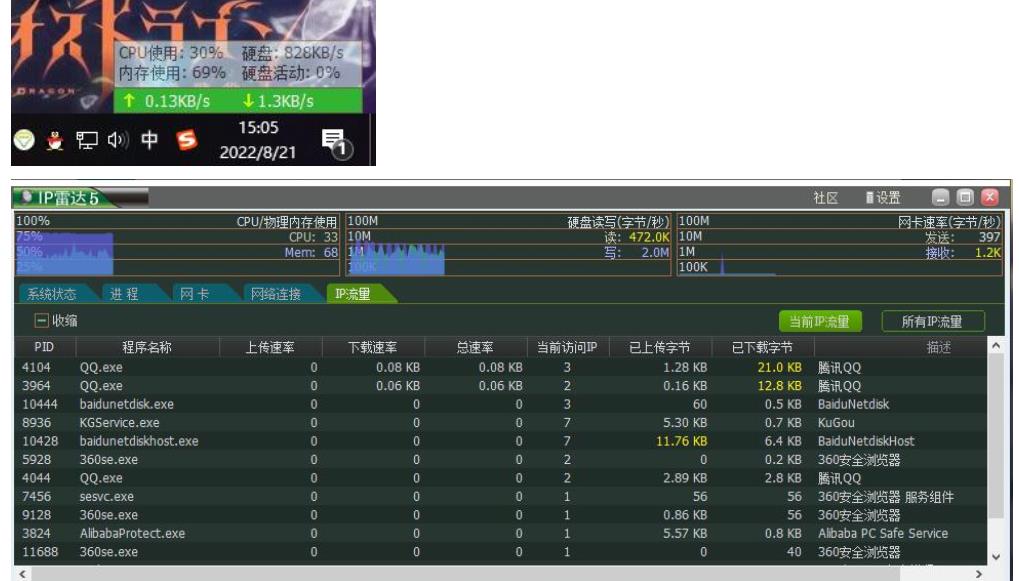Select the 360se.exe row with PID 9128
Image resolution: width=1019 pixels, height=581 pixels.
coord(500,515)
